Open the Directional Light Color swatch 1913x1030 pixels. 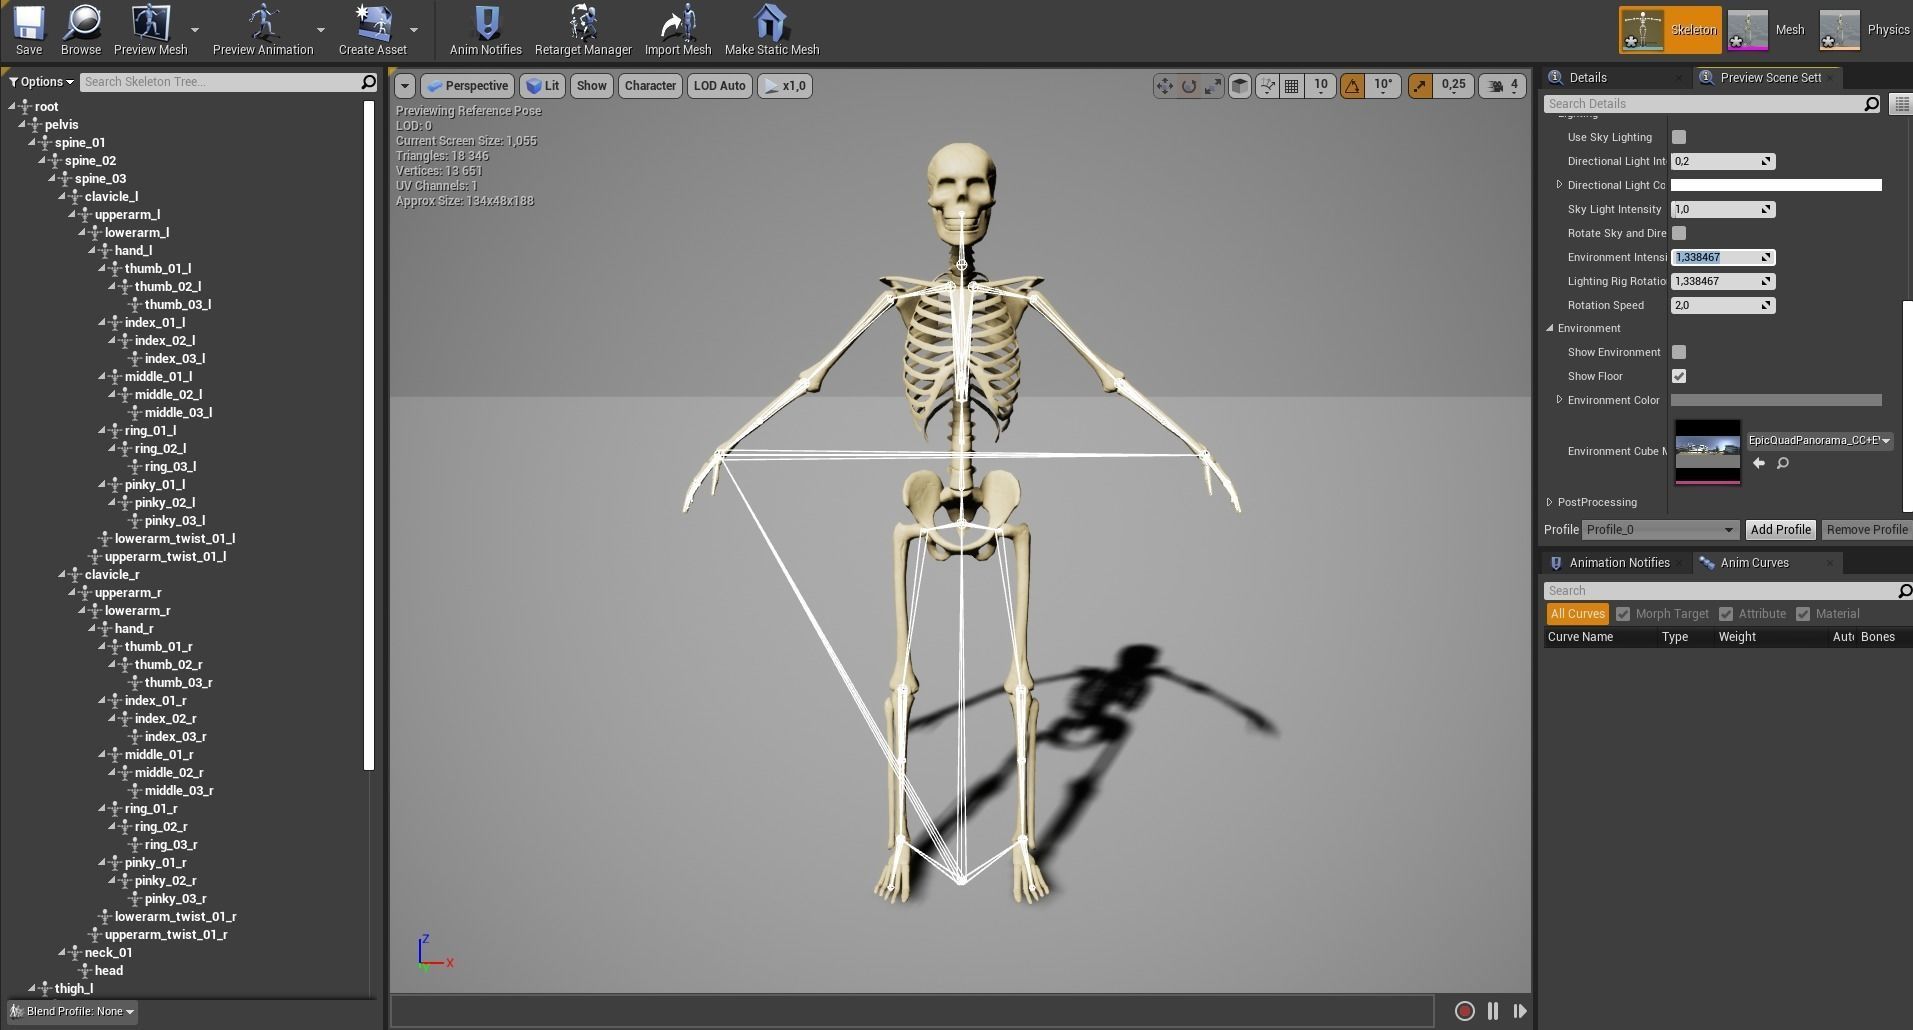[x=1776, y=185]
